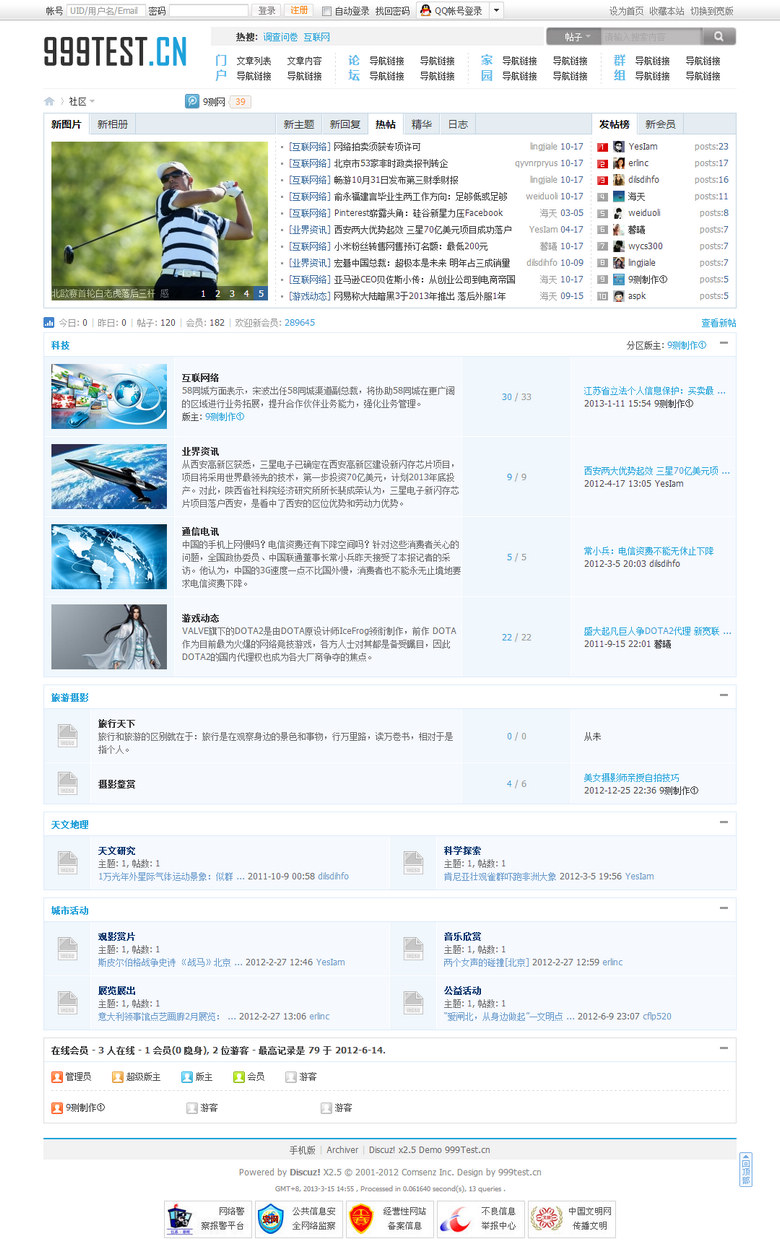
Task: Open the 业界资讯 forum jet thumbnail
Action: (x=109, y=477)
